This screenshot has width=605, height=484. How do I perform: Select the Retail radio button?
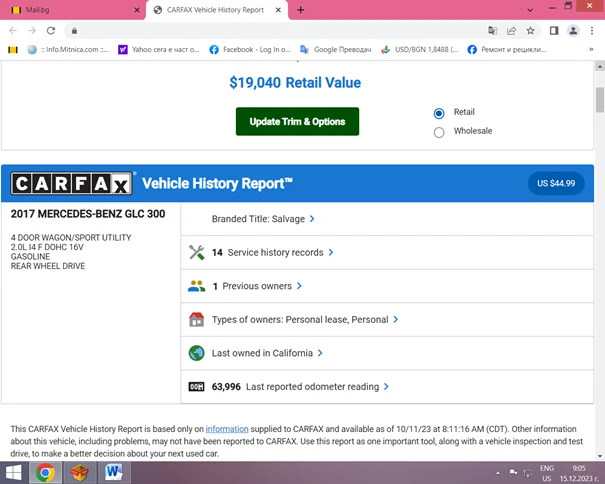point(439,113)
